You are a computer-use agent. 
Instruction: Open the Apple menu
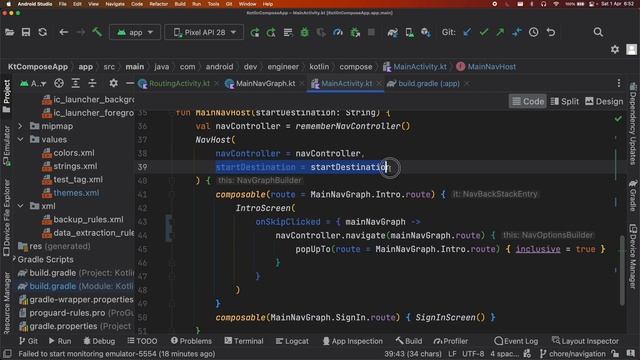tap(8, 4)
